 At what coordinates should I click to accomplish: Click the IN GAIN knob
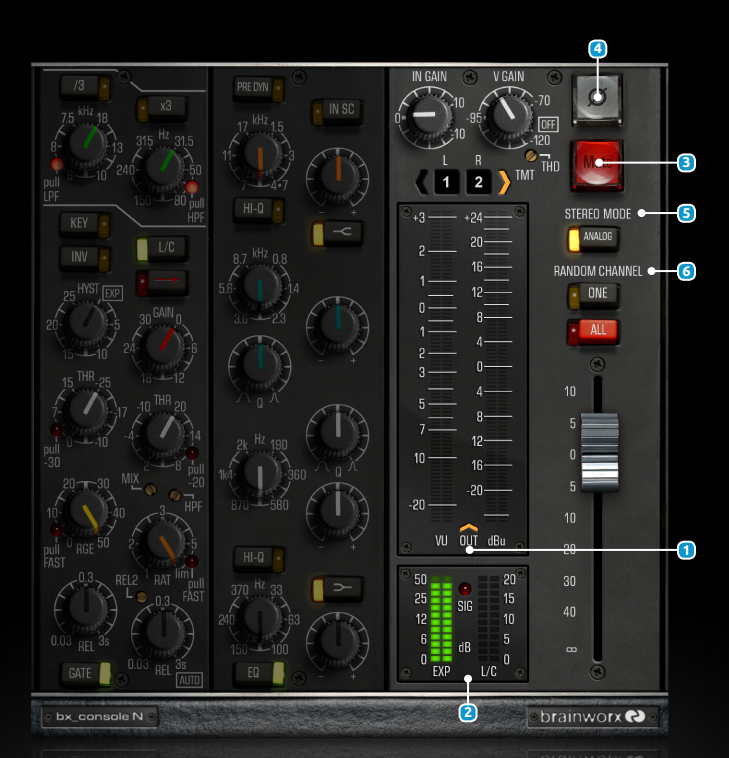tap(428, 116)
